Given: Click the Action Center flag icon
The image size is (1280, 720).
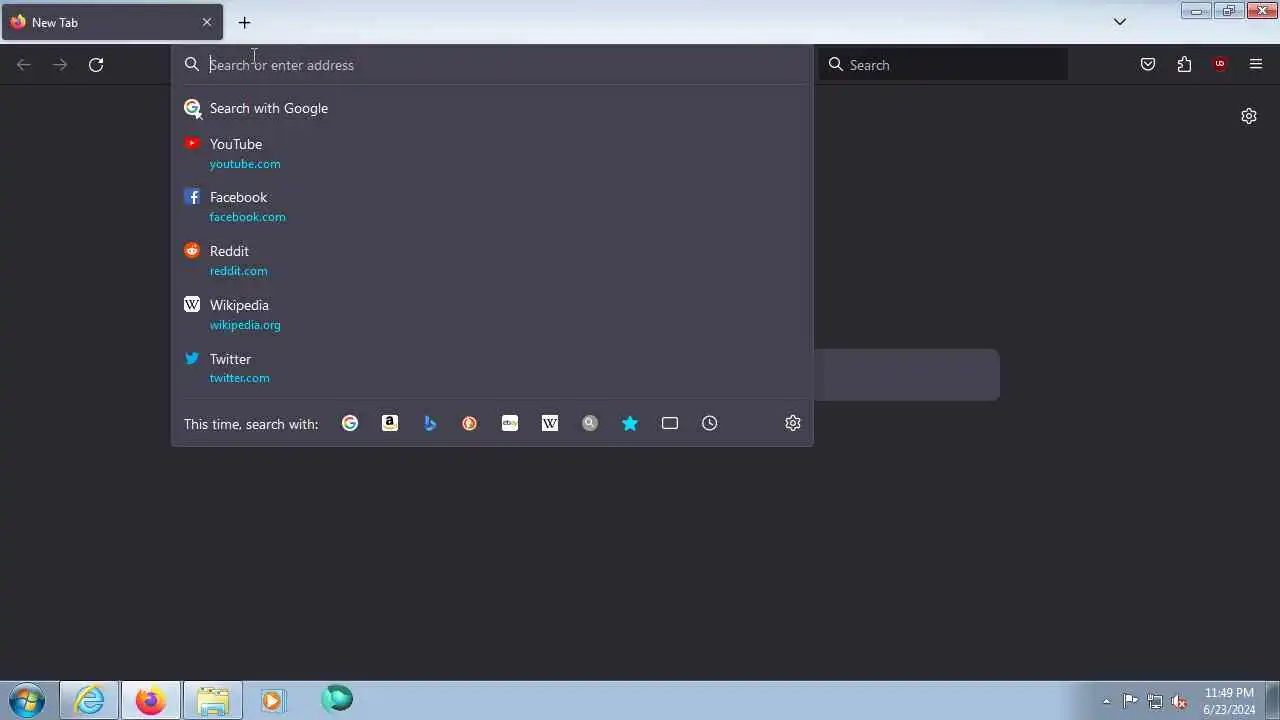Looking at the screenshot, I should pyautogui.click(x=1130, y=701).
